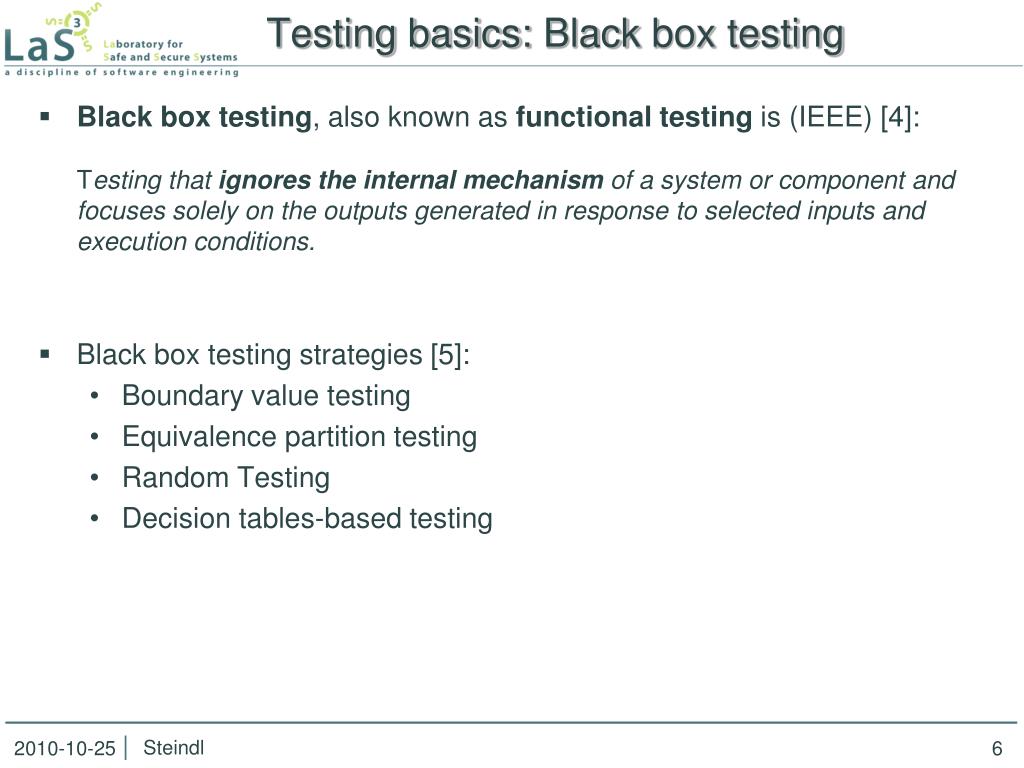
Task: Click the "execution conditions." line of the definition
Action: point(197,242)
